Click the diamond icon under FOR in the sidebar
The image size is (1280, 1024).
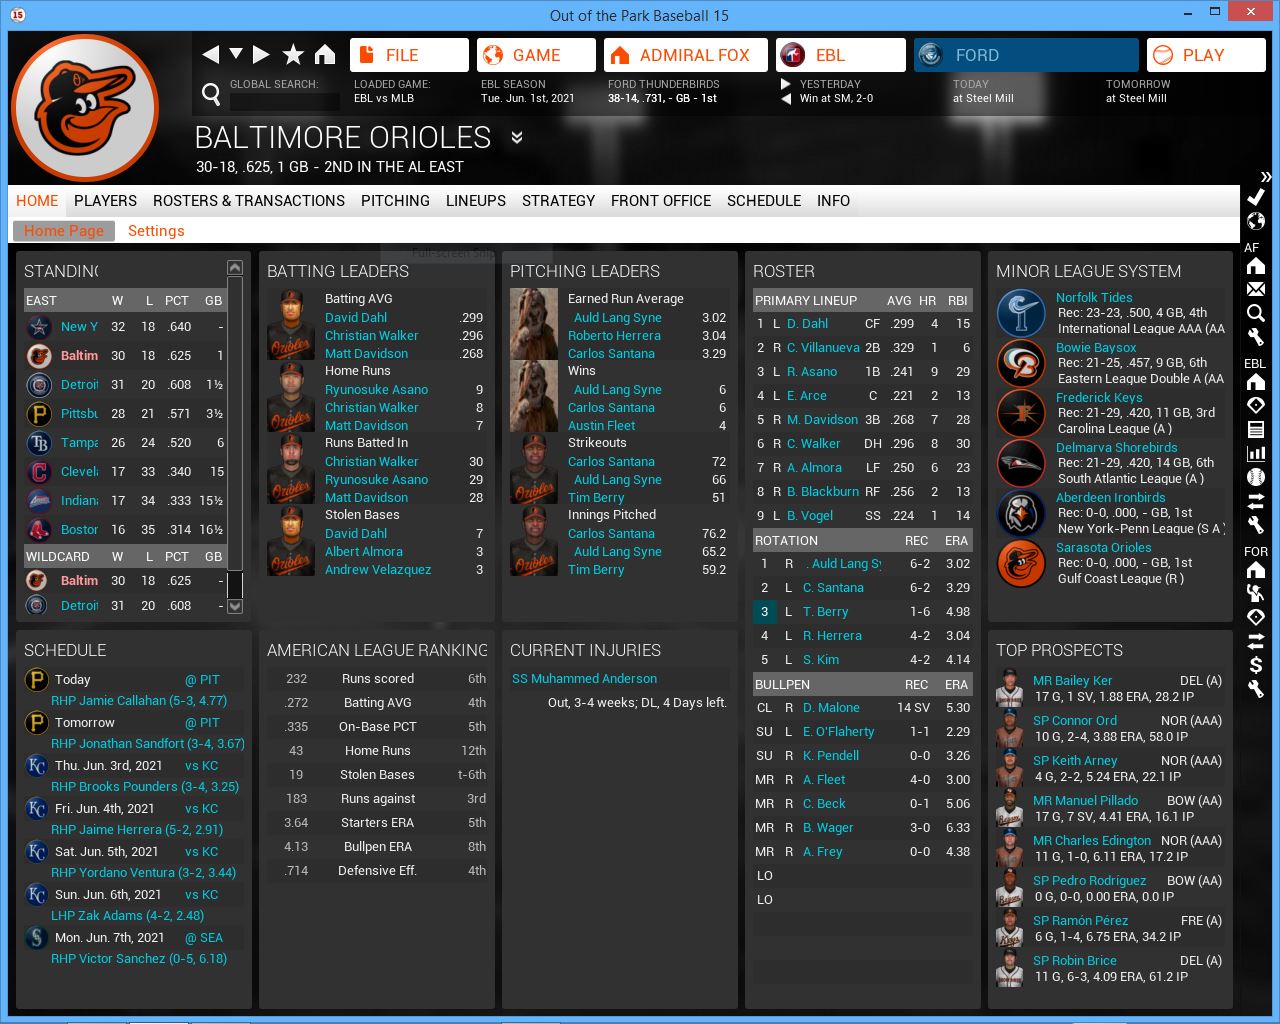pyautogui.click(x=1256, y=617)
